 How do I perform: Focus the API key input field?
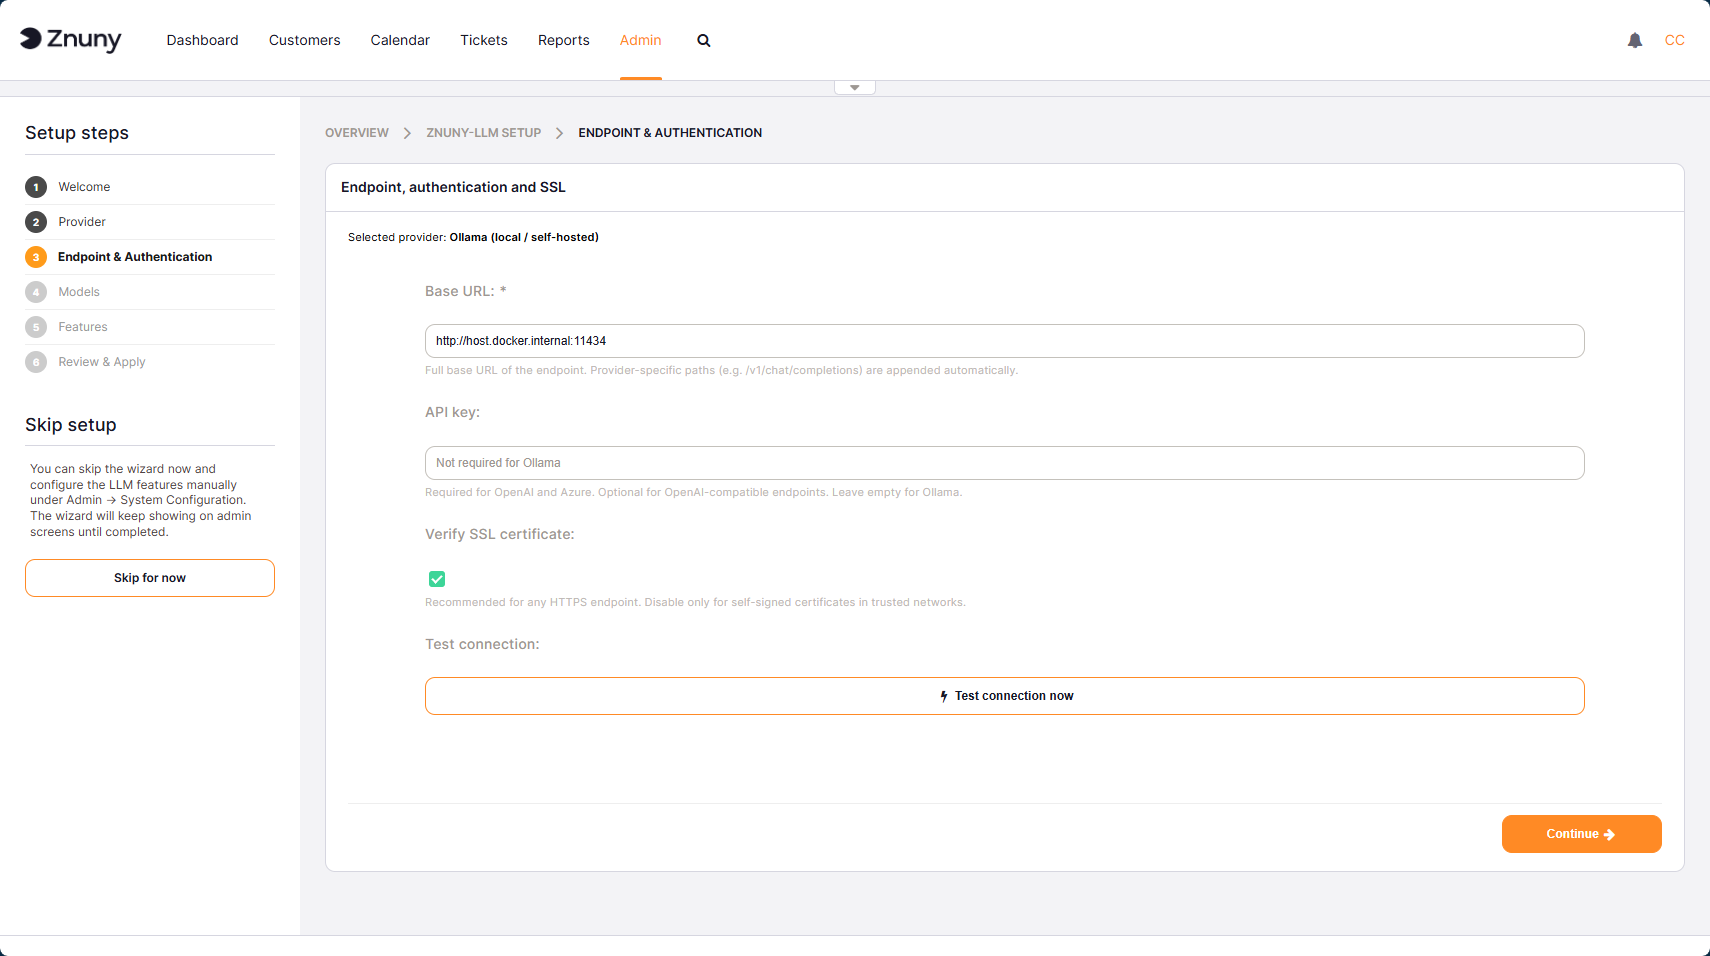pos(1005,463)
